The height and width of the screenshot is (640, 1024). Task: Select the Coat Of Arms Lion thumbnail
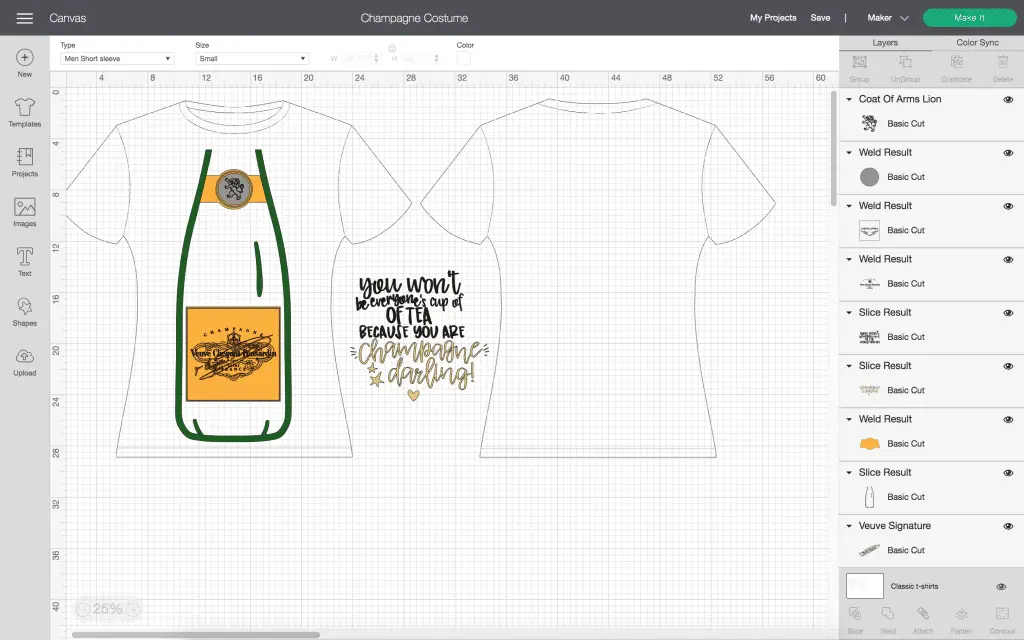[869, 123]
